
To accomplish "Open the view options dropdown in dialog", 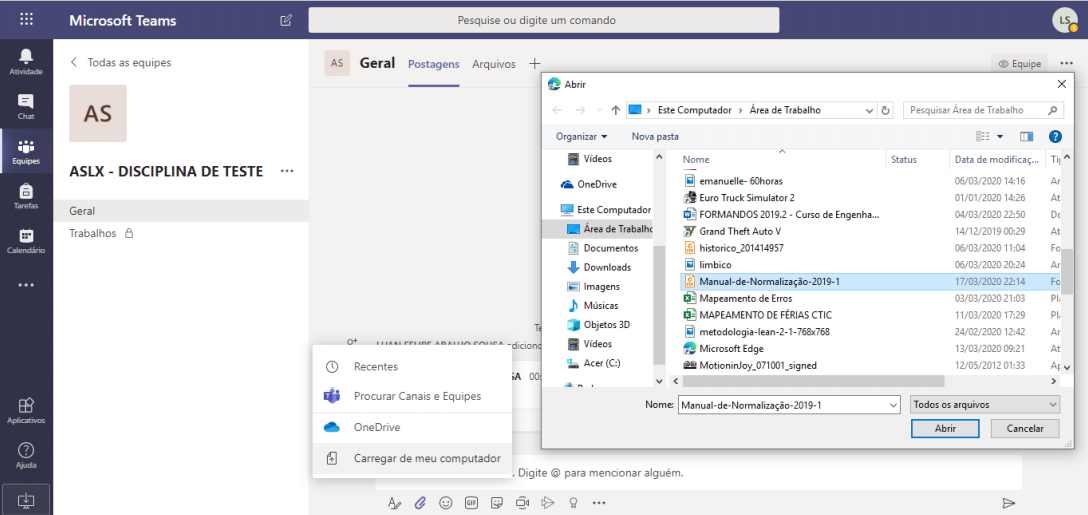I will tap(1000, 136).
